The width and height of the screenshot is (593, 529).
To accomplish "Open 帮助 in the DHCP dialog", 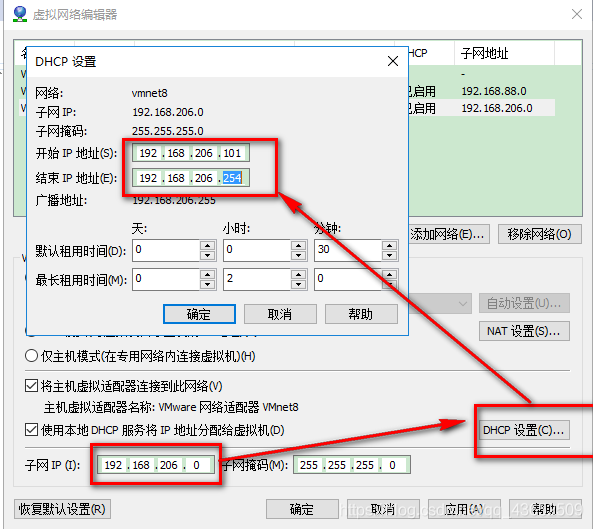I will (361, 314).
